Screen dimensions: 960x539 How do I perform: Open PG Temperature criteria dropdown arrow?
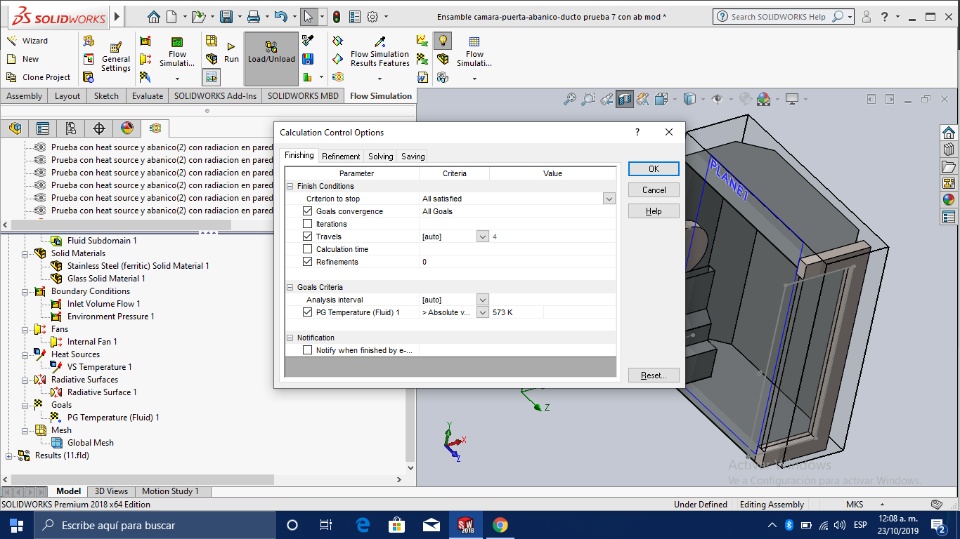pos(482,312)
